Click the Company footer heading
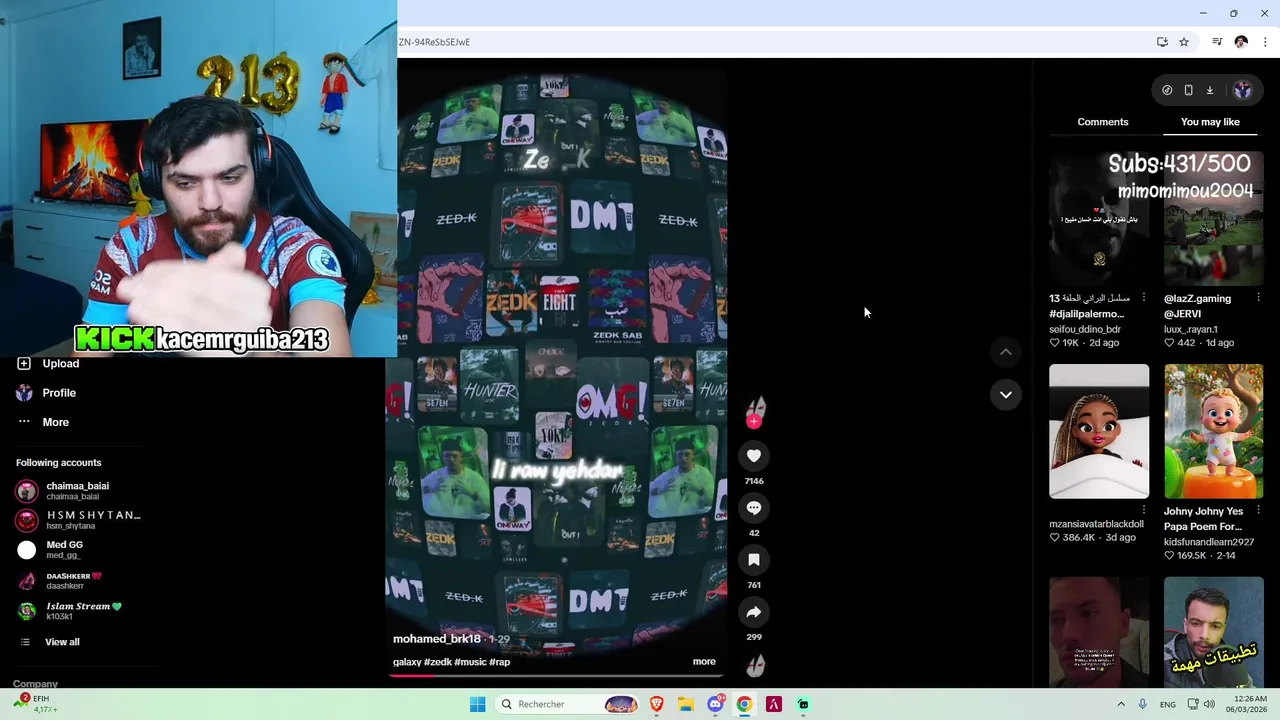Viewport: 1280px width, 720px height. (x=35, y=684)
